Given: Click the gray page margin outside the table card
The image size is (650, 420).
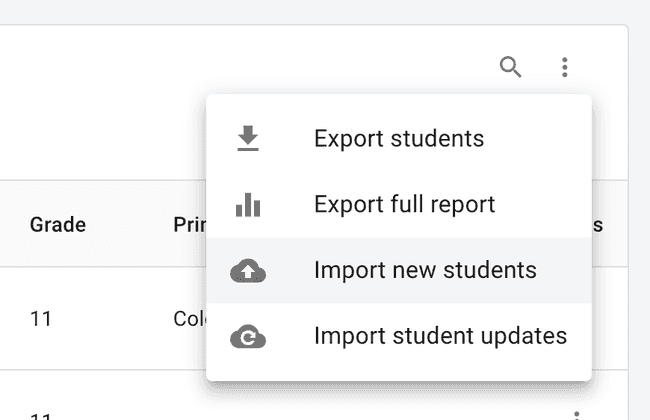Looking at the screenshot, I should (x=639, y=200).
